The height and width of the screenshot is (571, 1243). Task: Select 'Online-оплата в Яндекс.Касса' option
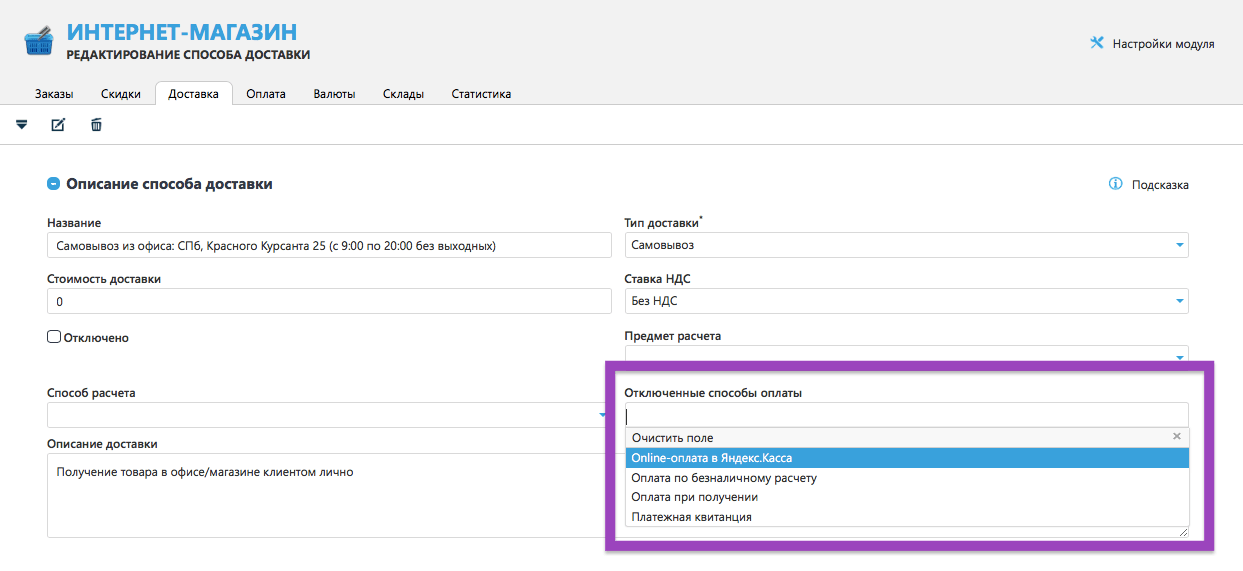907,458
